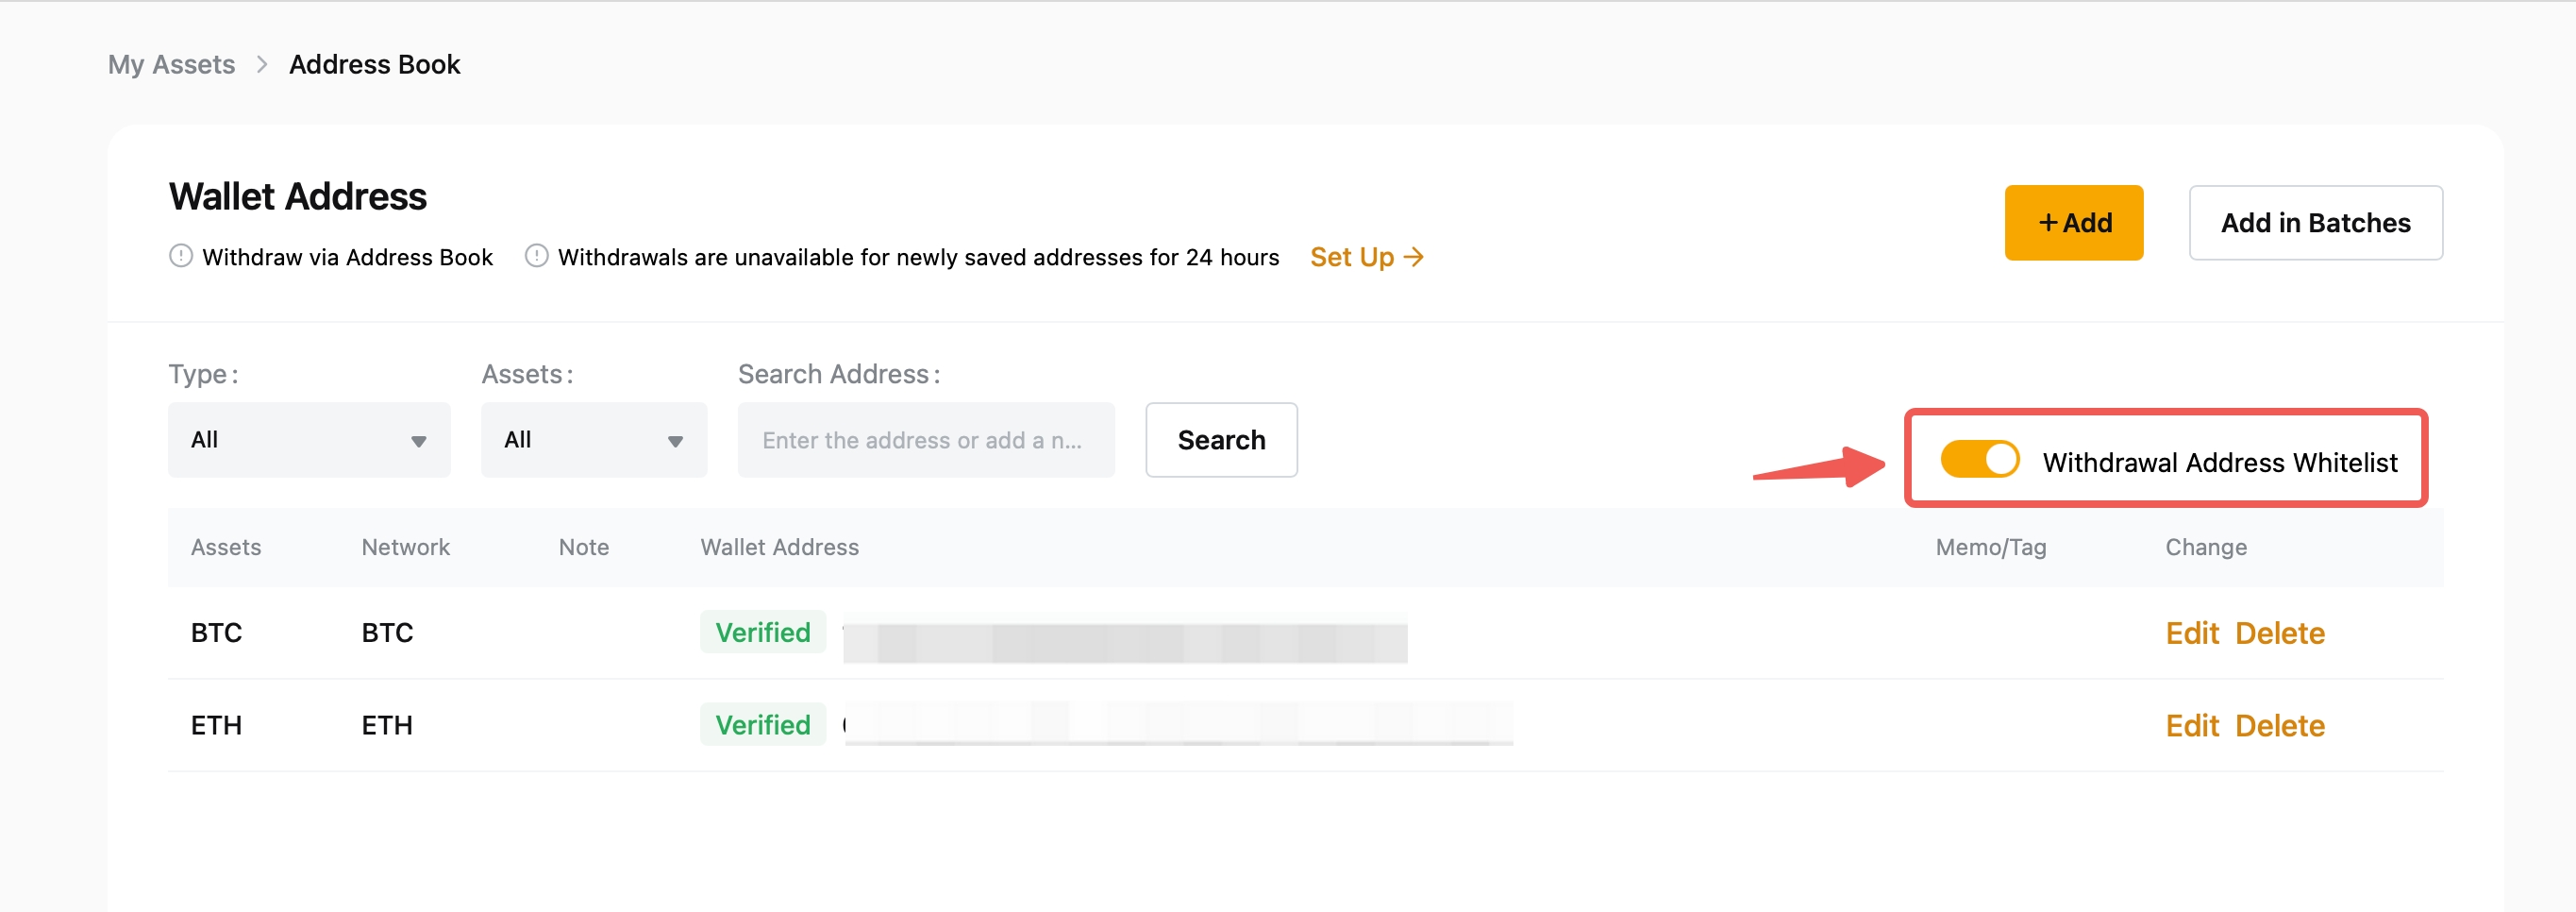Click the Verified badge on BTC row

[x=762, y=632]
